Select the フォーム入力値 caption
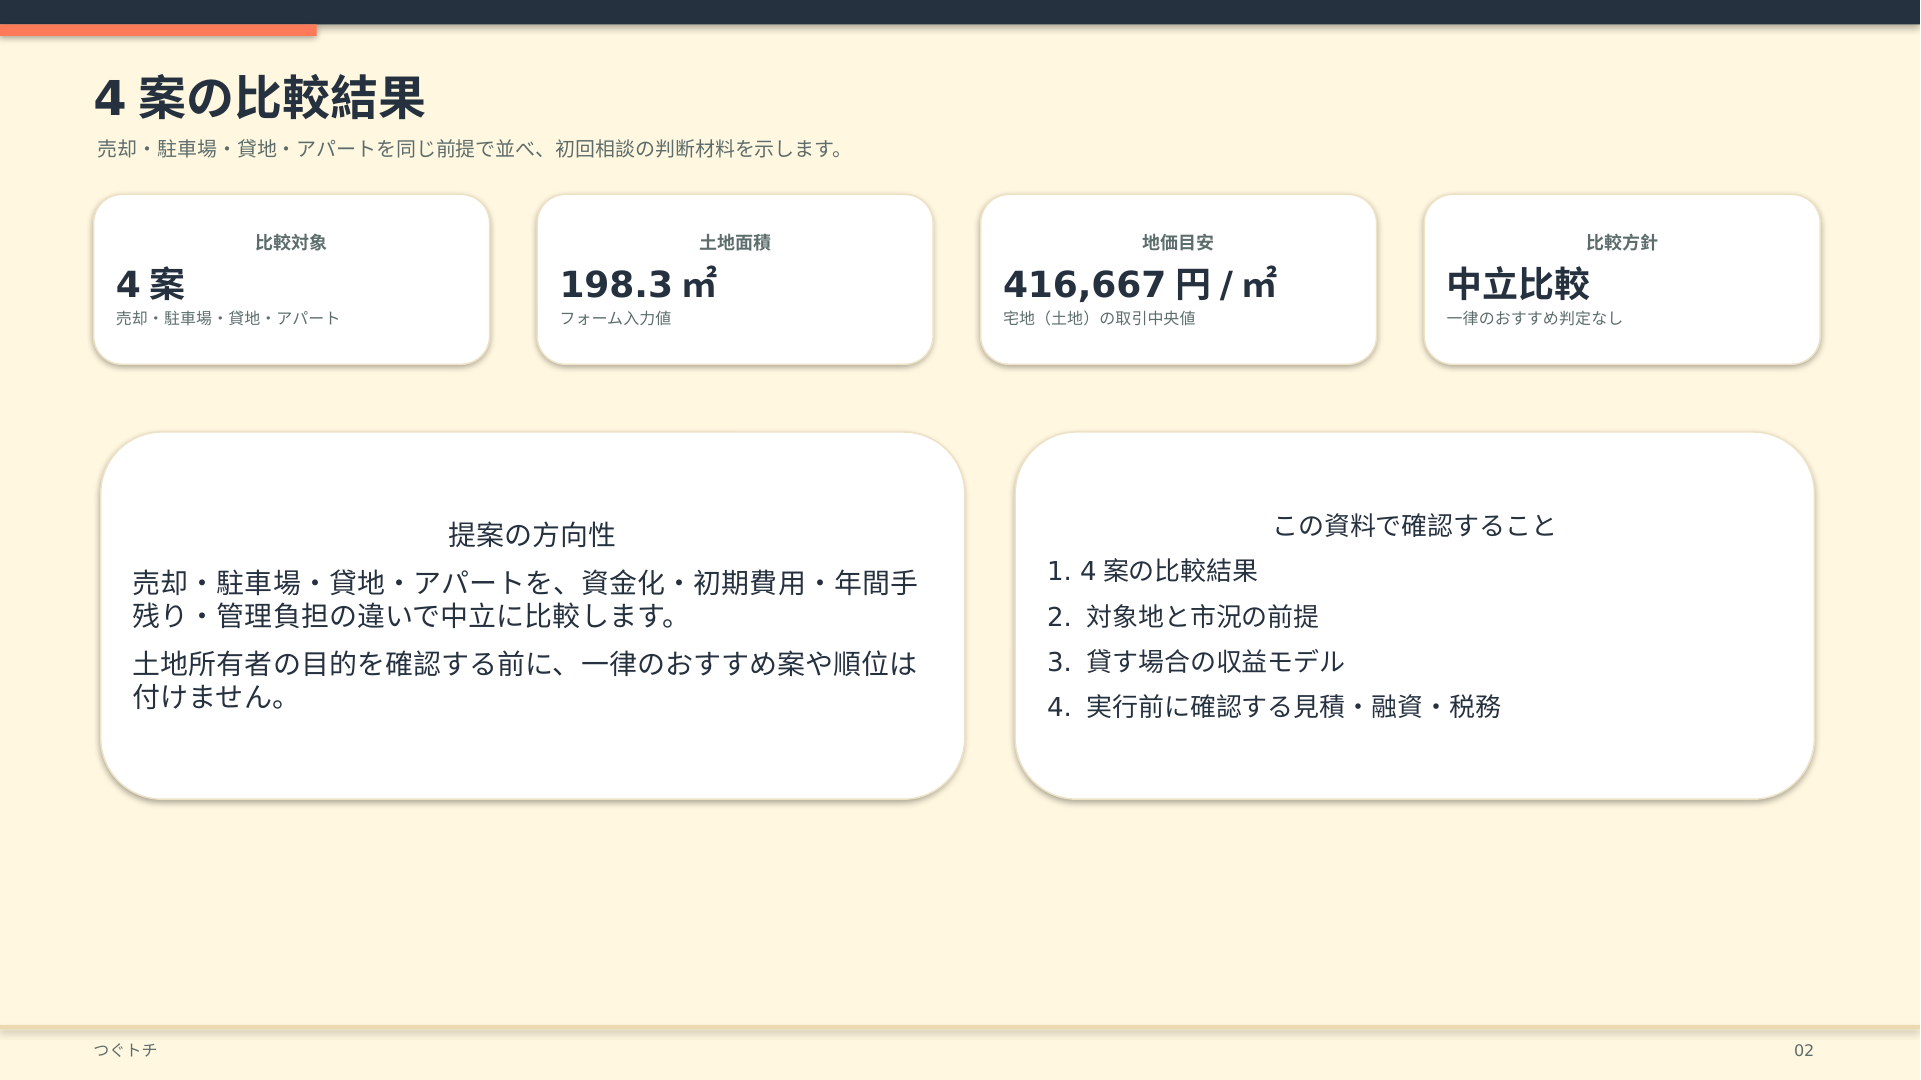This screenshot has height=1080, width=1921. pos(615,318)
